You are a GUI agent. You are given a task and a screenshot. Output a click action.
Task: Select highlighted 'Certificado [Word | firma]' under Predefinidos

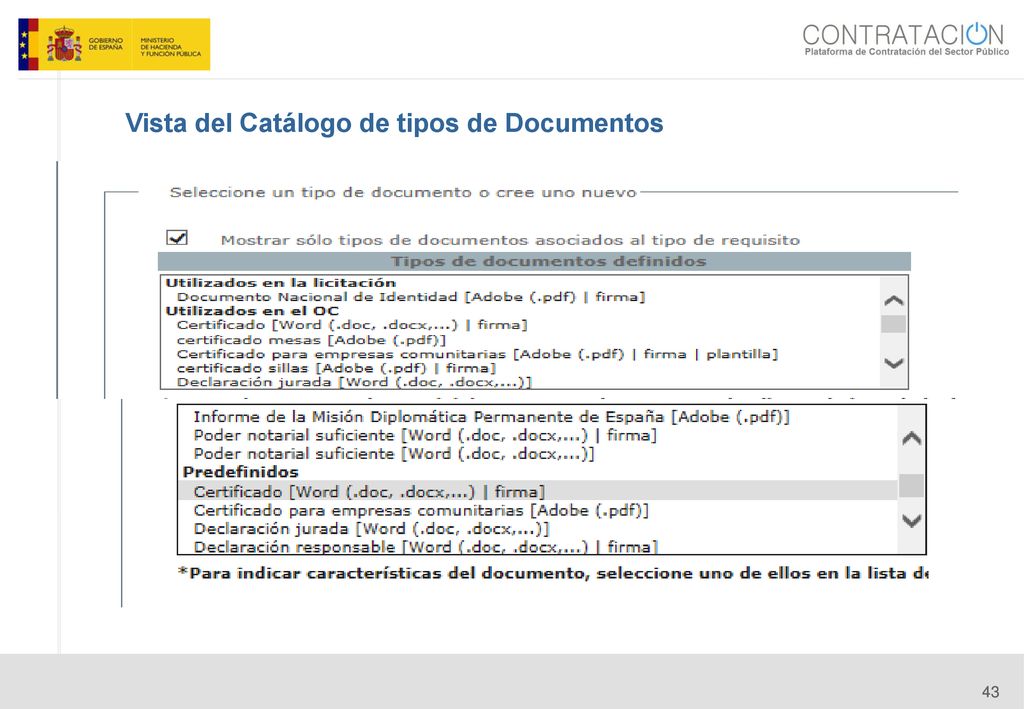click(537, 491)
